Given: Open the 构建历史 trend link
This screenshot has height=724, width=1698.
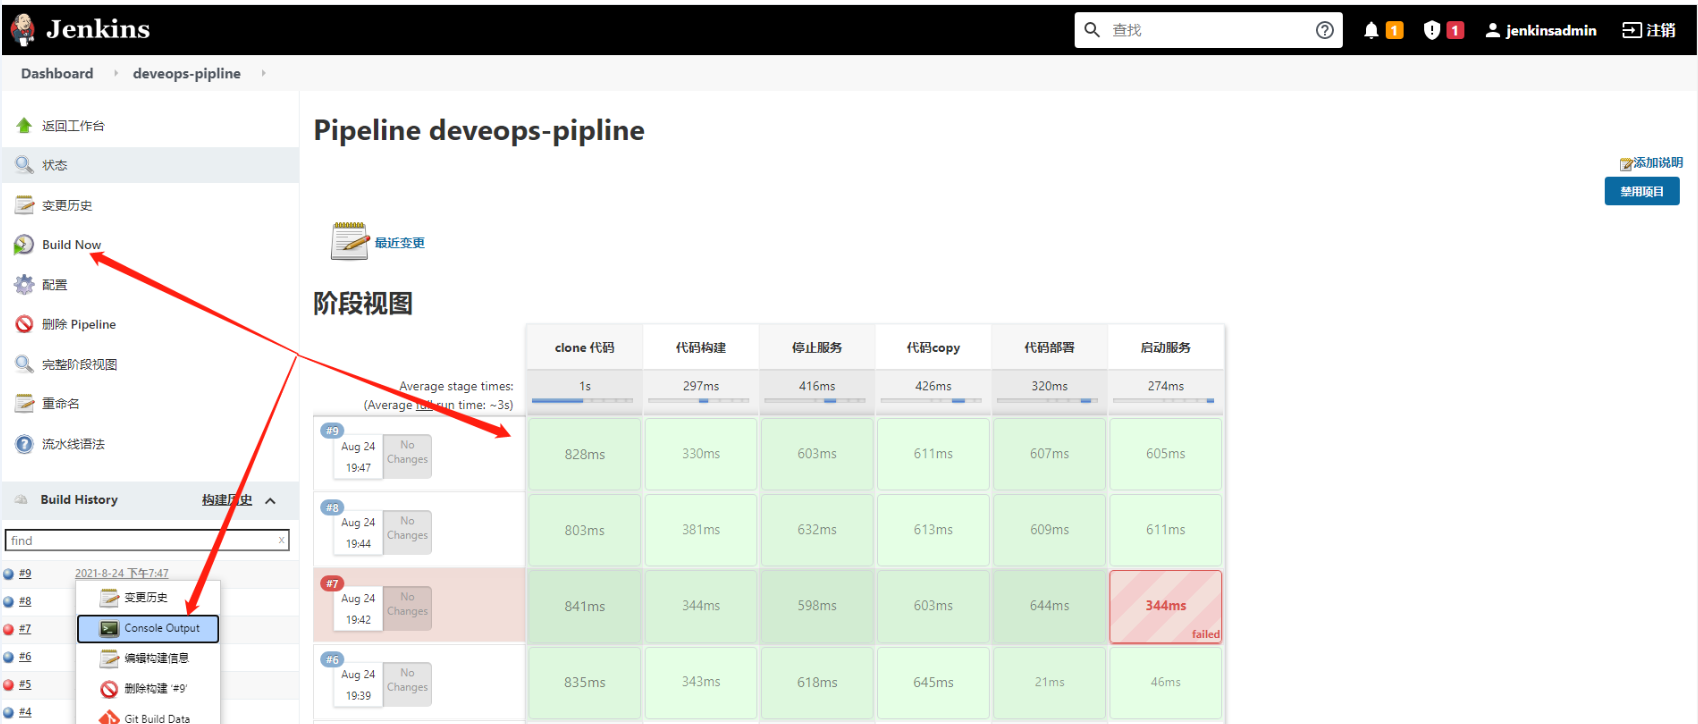Looking at the screenshot, I should pyautogui.click(x=227, y=500).
